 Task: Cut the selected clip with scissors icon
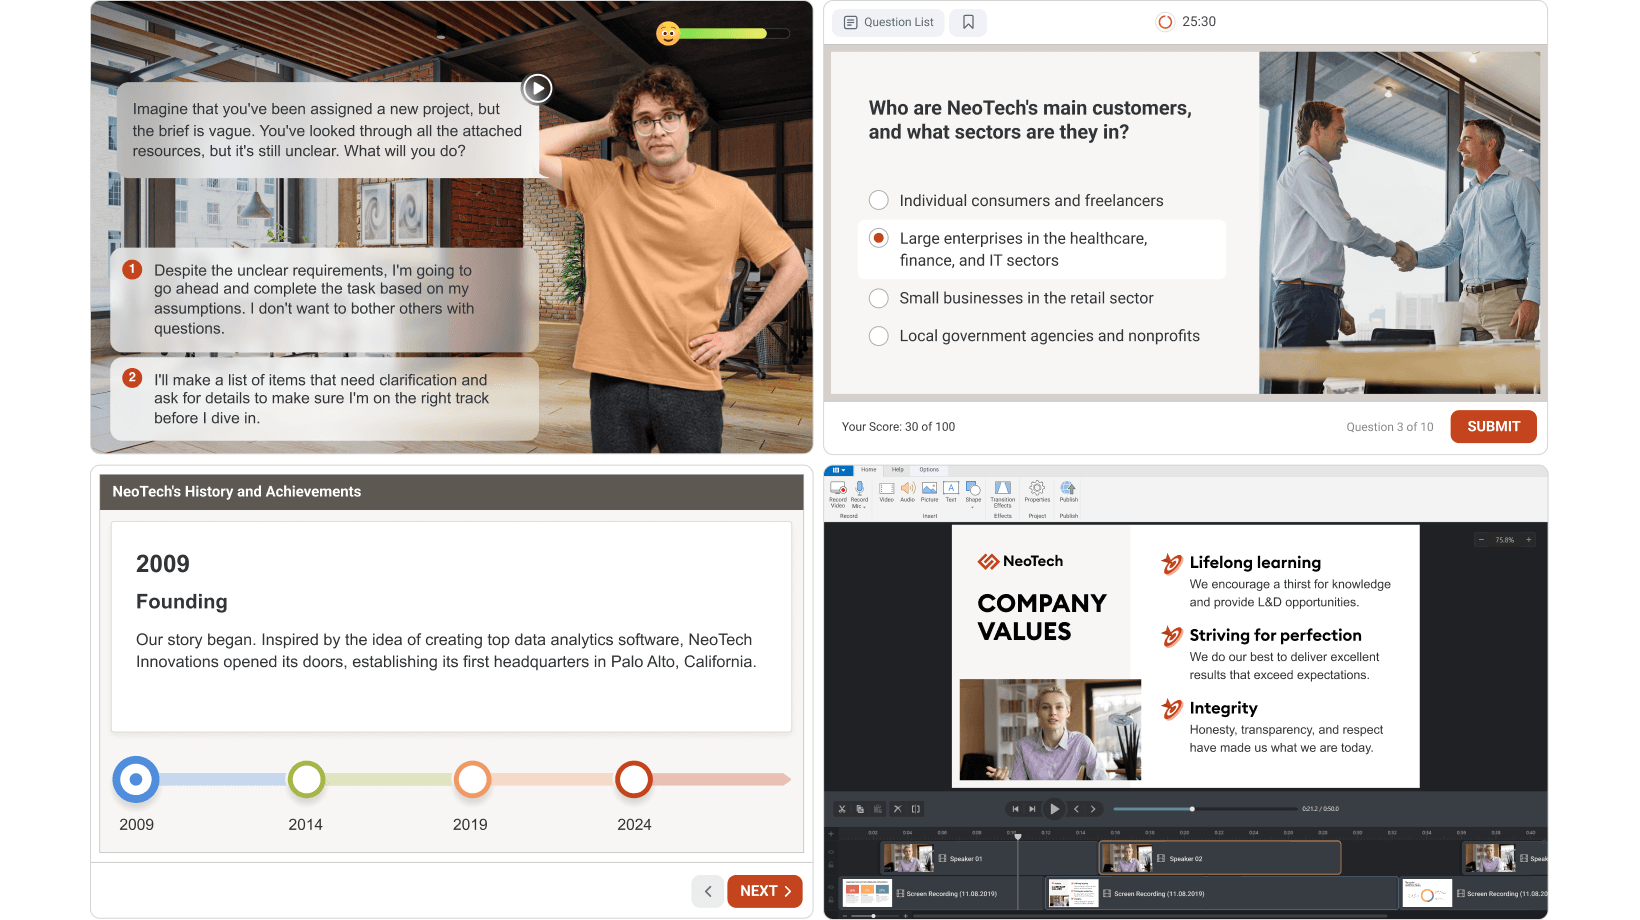(x=842, y=809)
